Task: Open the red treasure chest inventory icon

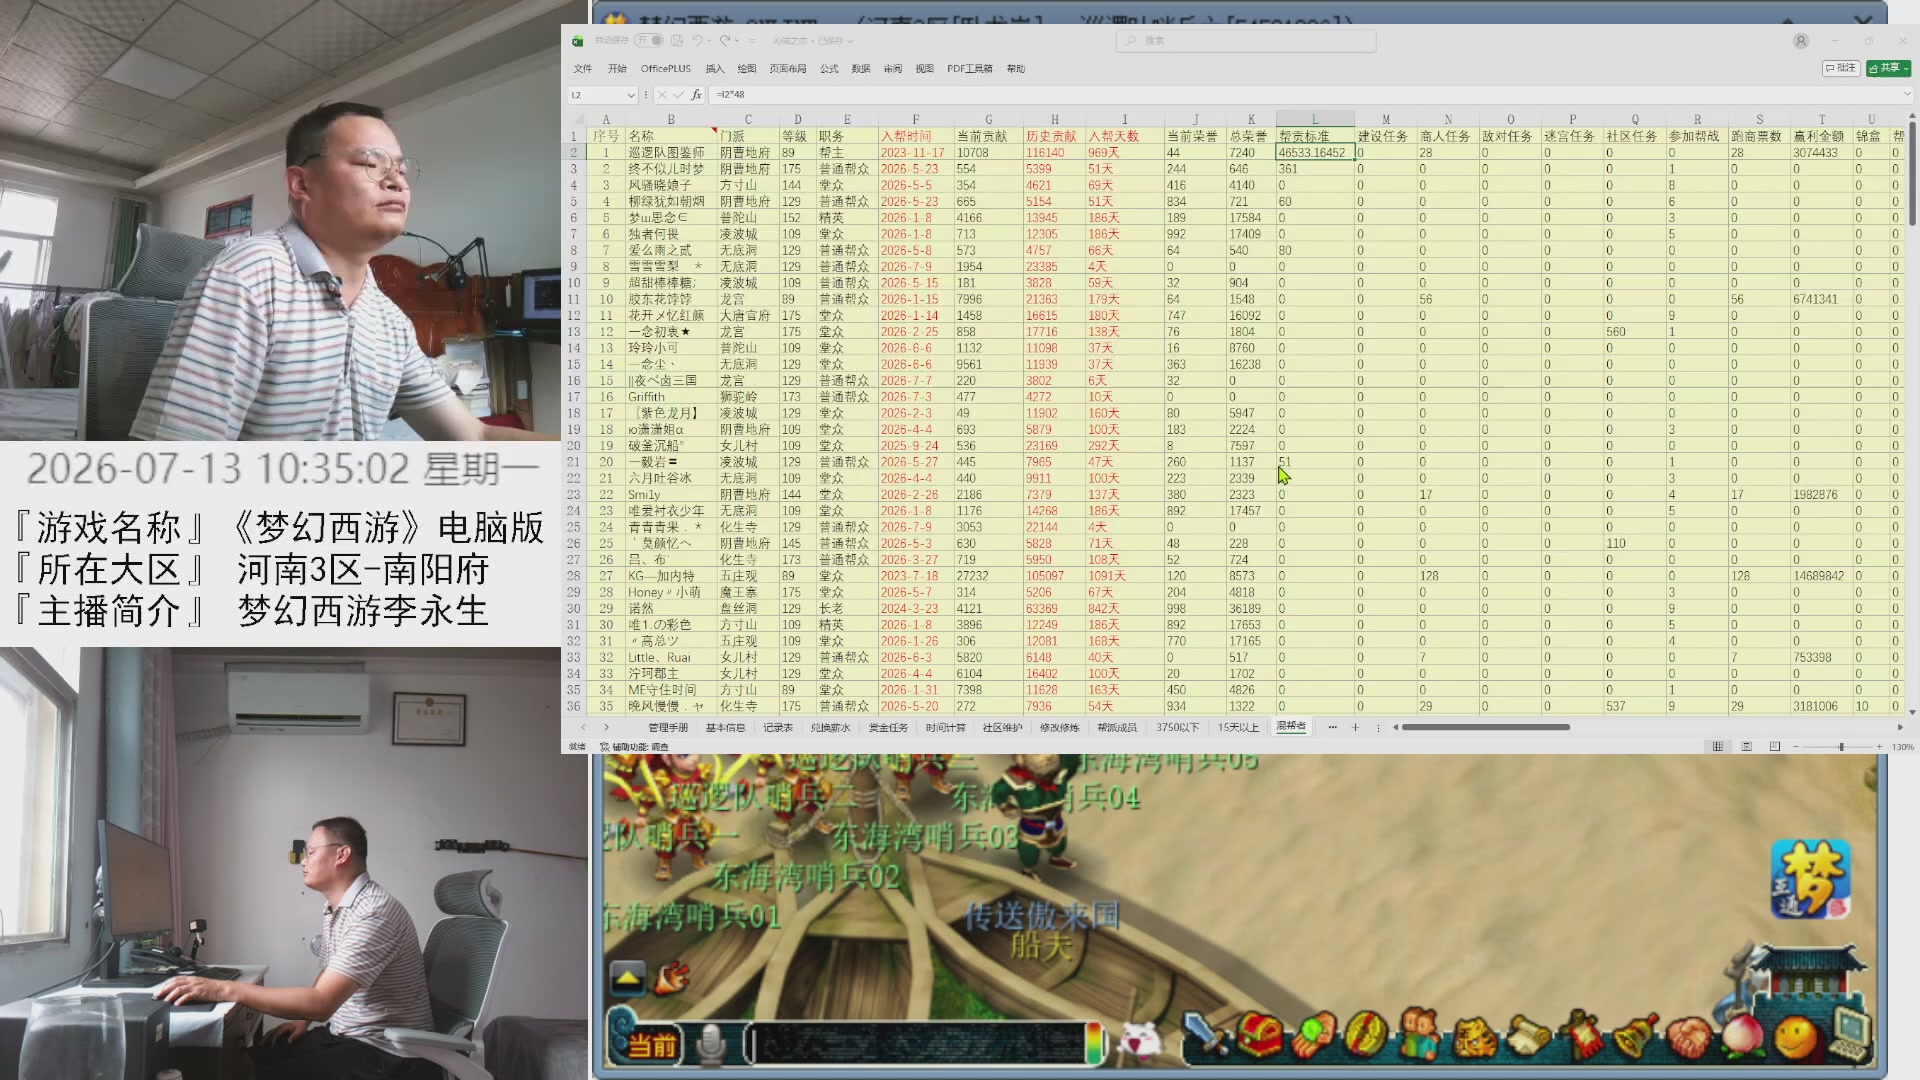Action: pyautogui.click(x=1259, y=1034)
